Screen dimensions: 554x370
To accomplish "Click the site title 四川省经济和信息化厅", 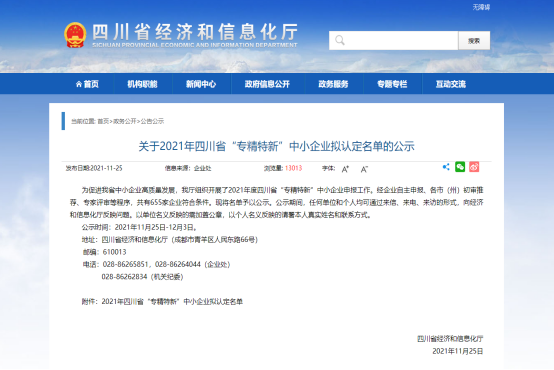I will 195,32.
